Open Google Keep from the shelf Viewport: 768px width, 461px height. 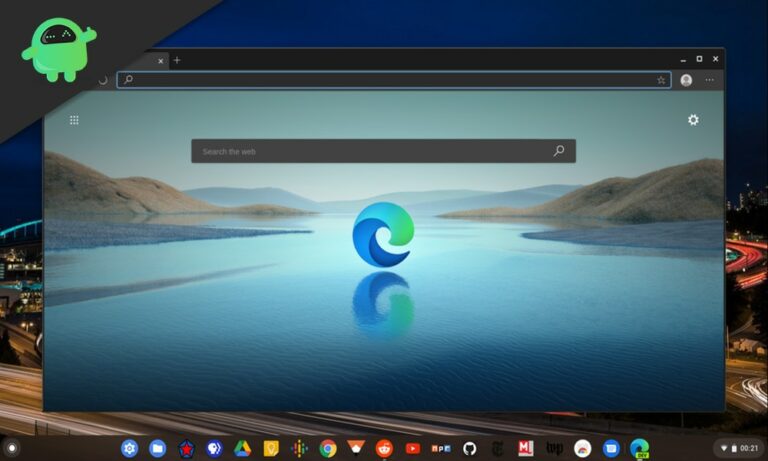271,448
